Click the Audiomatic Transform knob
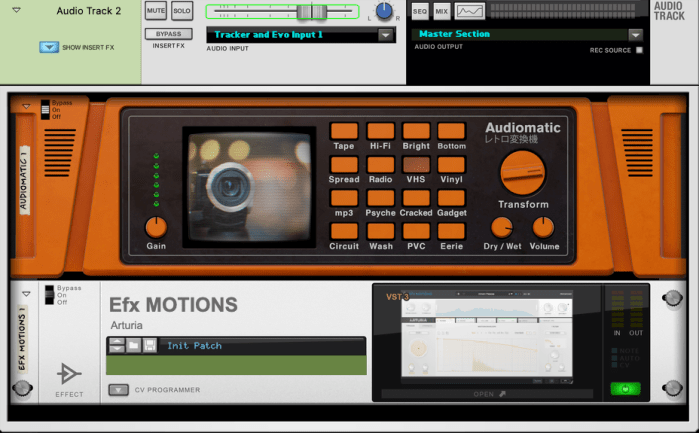This screenshot has height=433, width=699. click(523, 173)
